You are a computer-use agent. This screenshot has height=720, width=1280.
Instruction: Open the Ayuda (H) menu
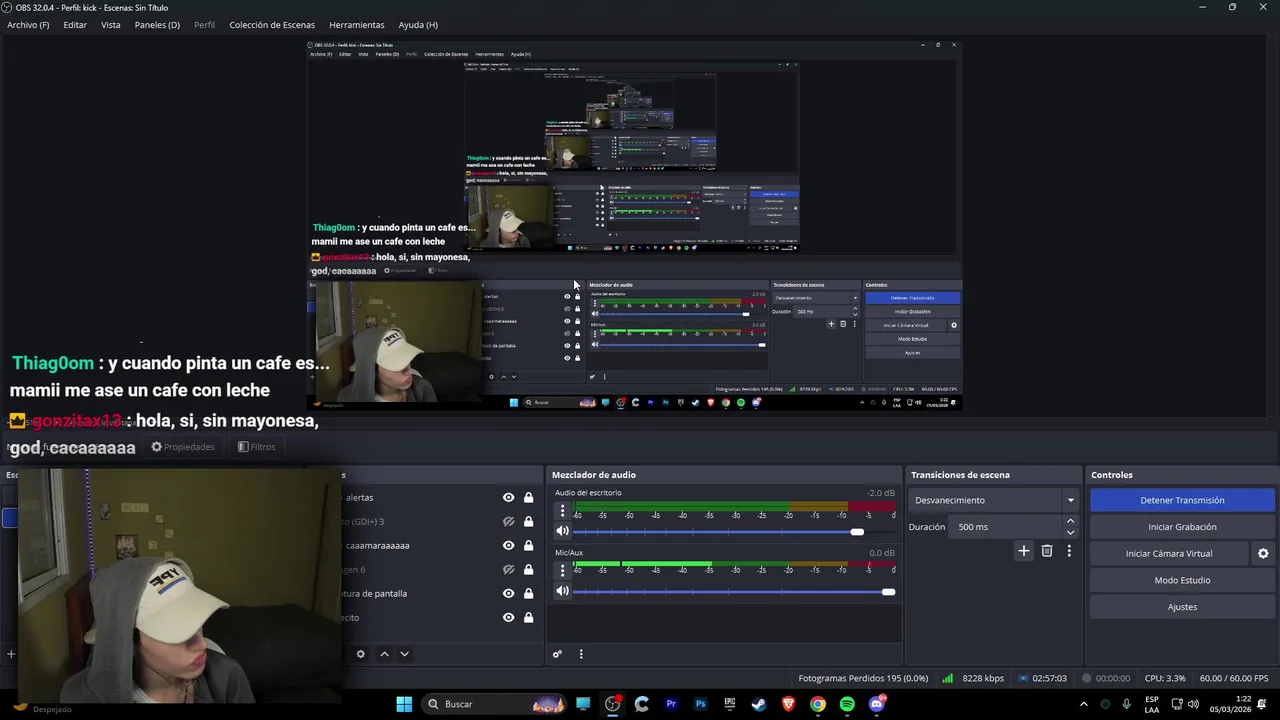coord(418,25)
